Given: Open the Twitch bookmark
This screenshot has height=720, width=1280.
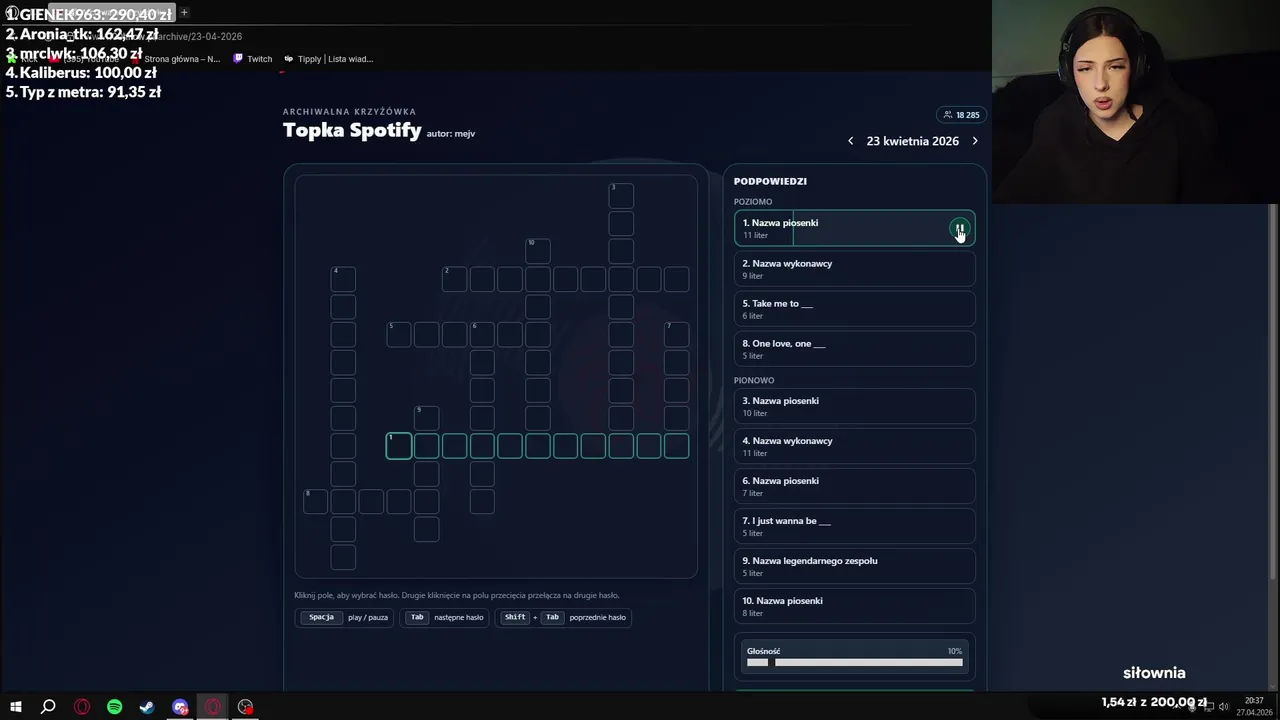Looking at the screenshot, I should click(252, 59).
